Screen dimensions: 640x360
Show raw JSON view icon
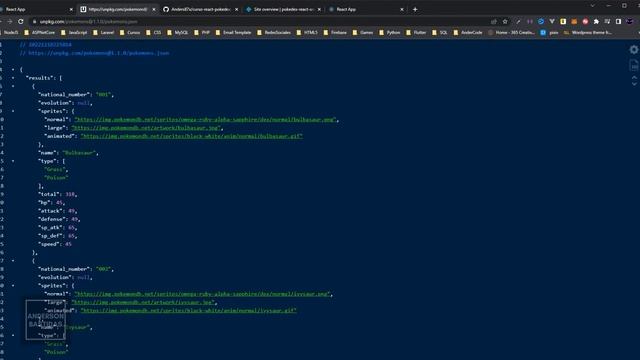(634, 65)
